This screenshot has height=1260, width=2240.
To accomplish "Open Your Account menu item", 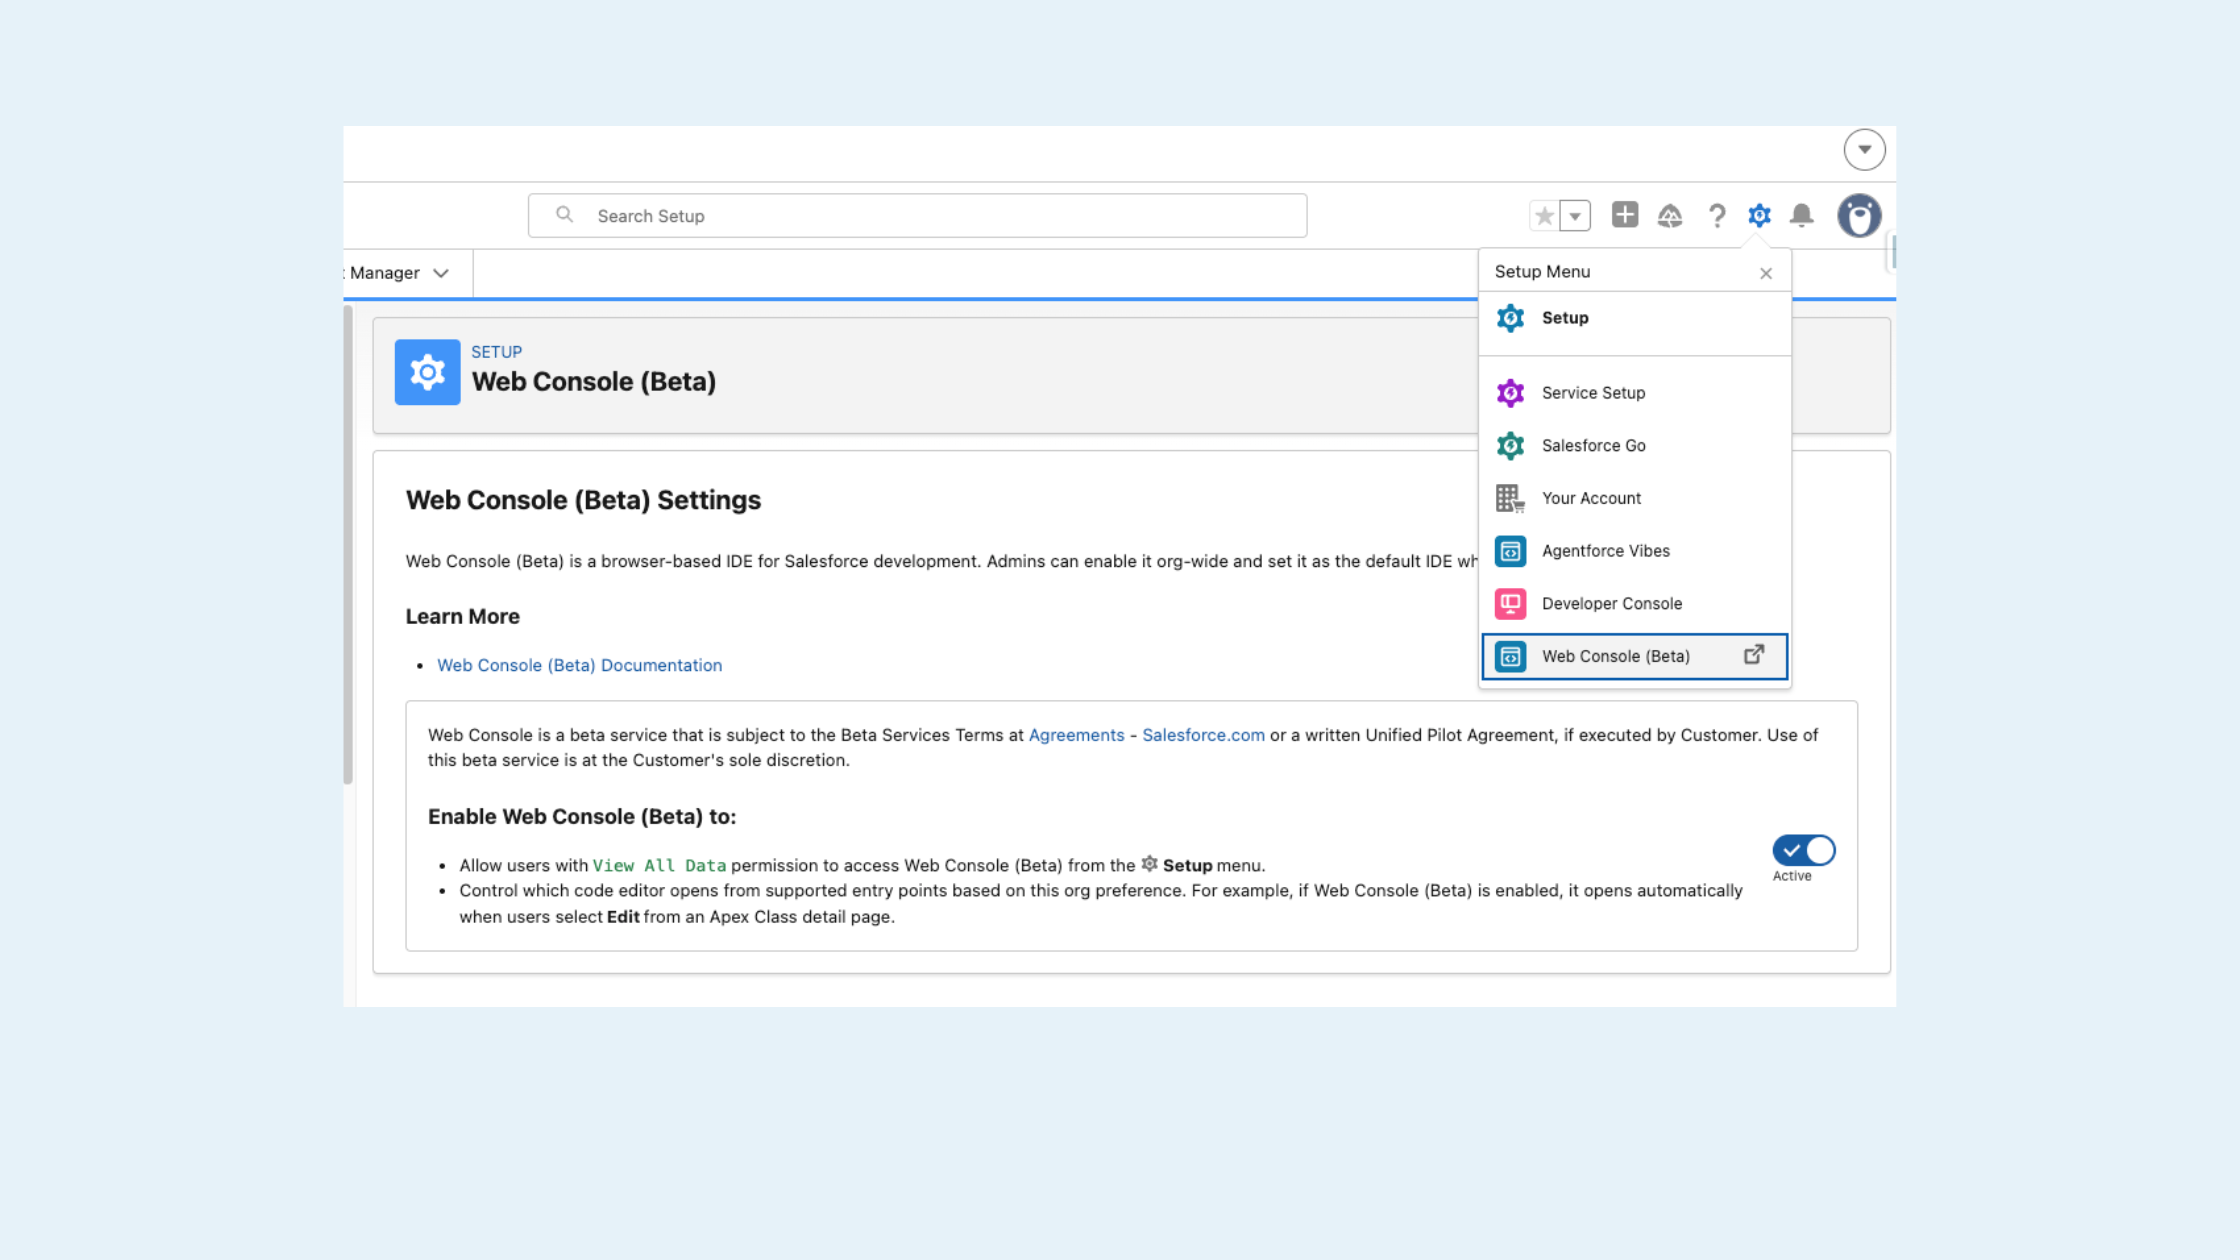I will [x=1634, y=498].
